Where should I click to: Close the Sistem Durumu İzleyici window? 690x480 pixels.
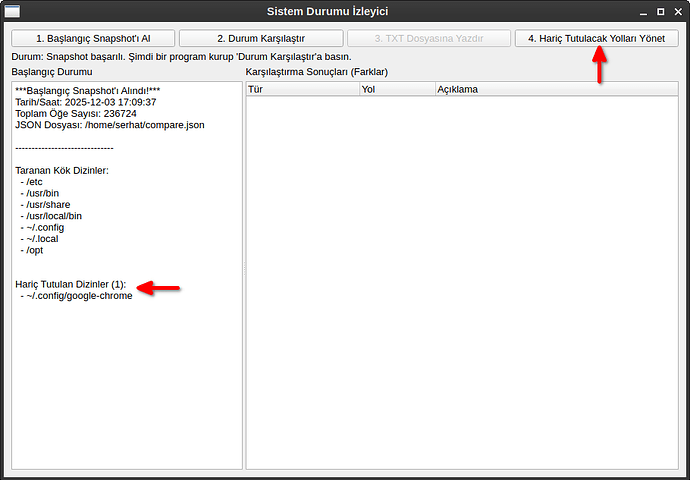677,12
